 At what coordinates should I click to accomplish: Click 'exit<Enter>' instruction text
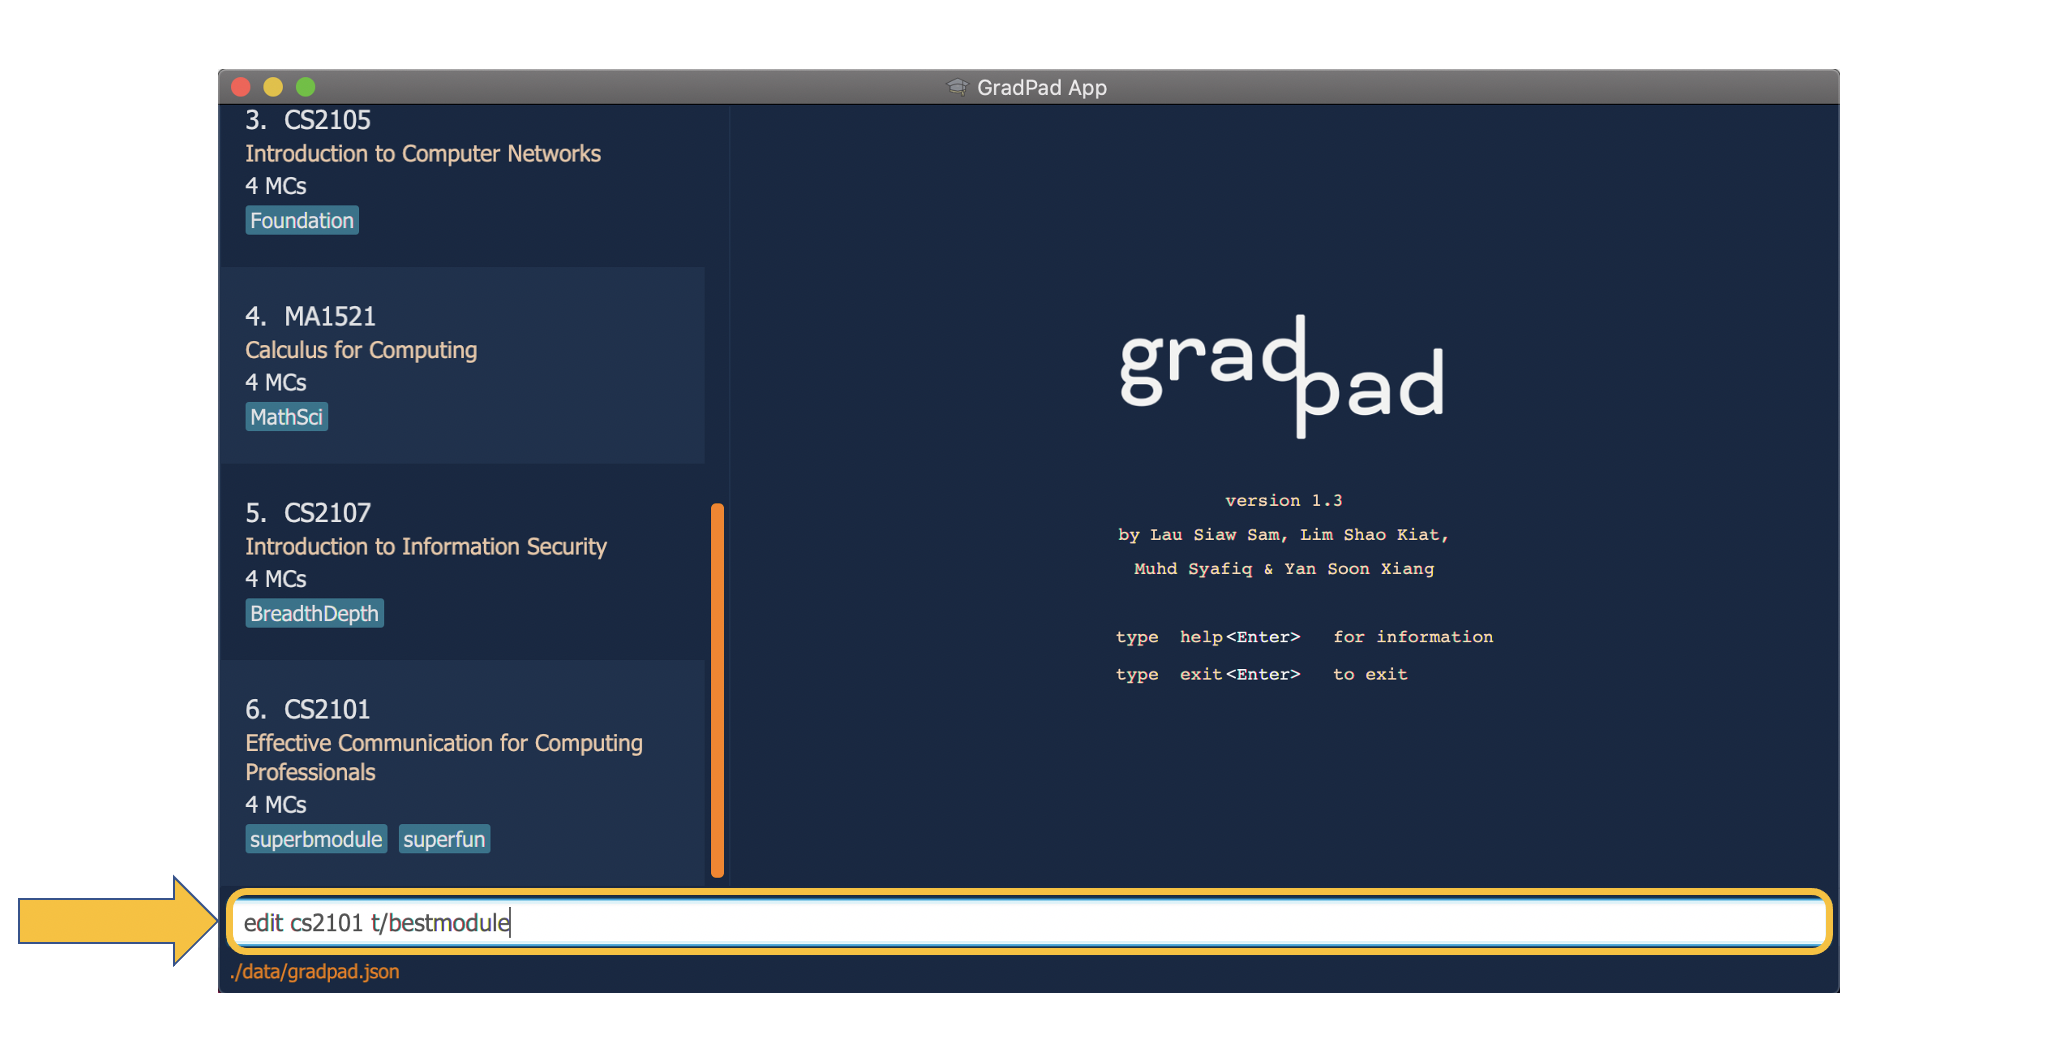coord(1240,674)
